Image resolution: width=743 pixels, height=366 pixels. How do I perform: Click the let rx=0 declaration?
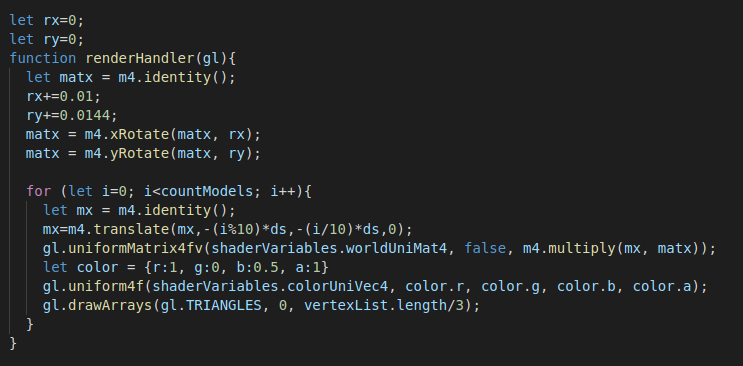click(46, 20)
